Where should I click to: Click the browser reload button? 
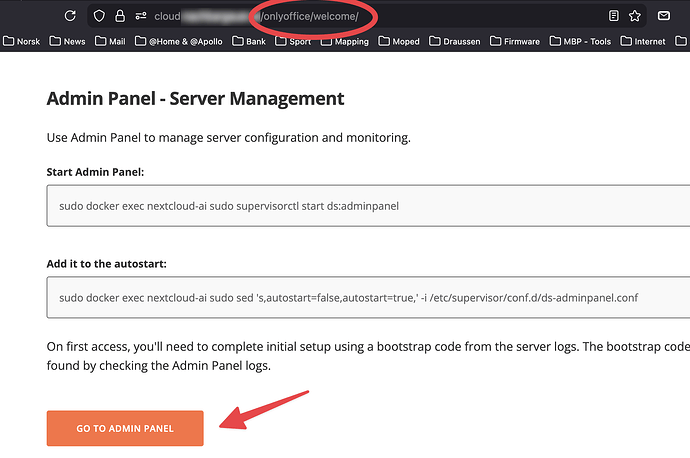point(70,16)
